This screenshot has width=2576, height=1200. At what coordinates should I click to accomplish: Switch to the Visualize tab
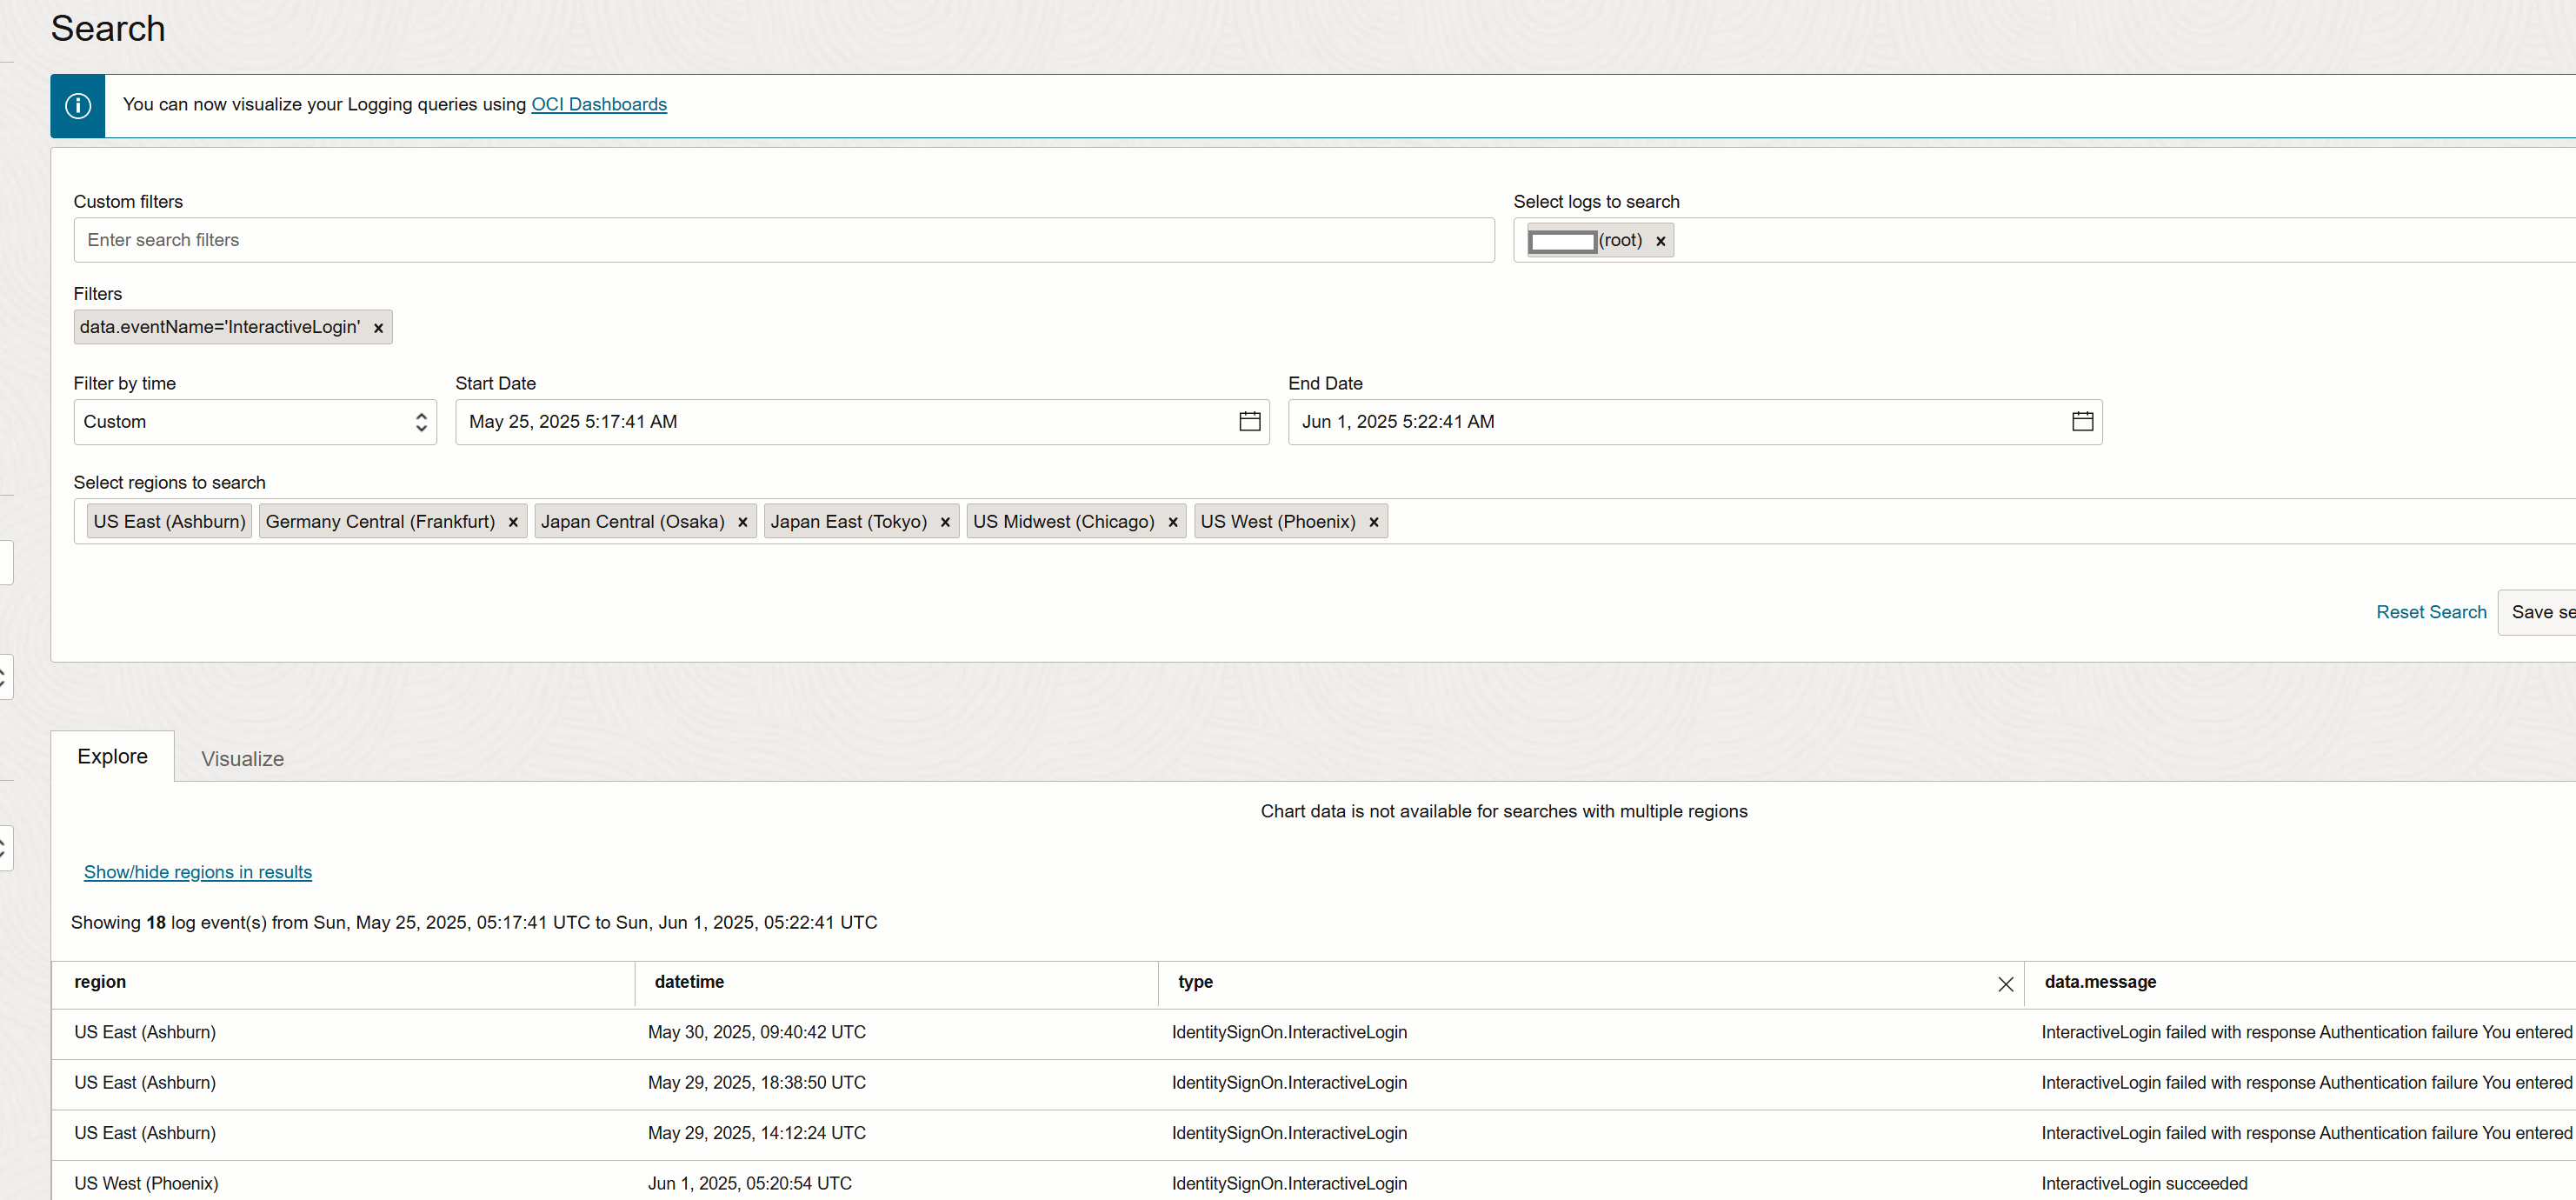(x=242, y=759)
